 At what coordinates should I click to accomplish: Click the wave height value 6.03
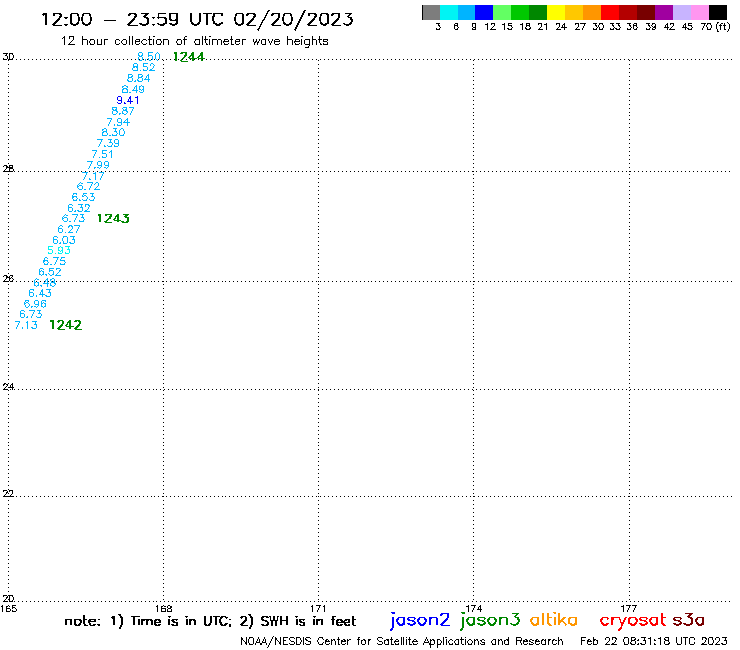coord(64,240)
